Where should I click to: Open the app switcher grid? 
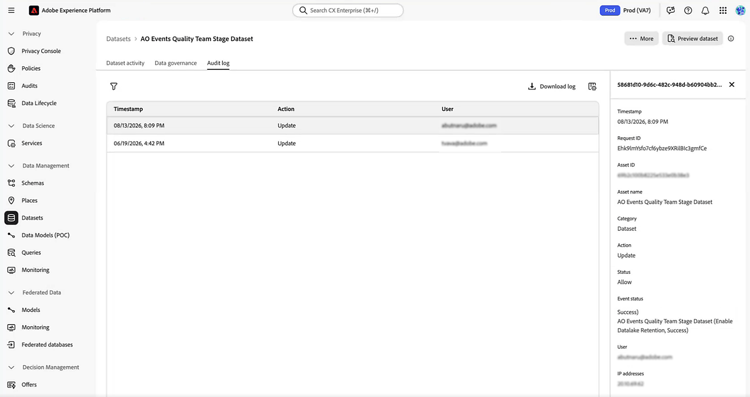click(723, 11)
